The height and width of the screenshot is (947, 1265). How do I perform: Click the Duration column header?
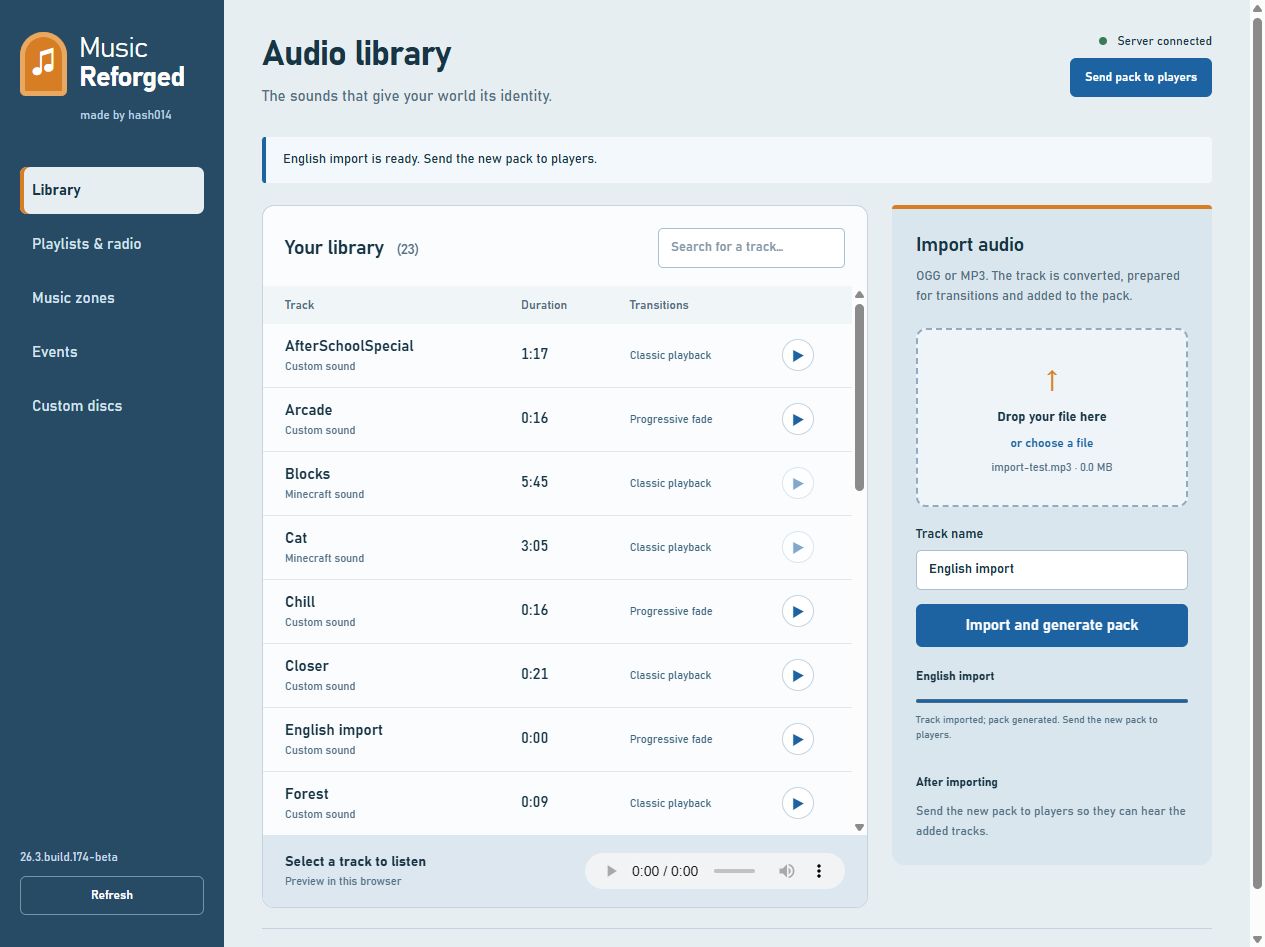point(544,305)
